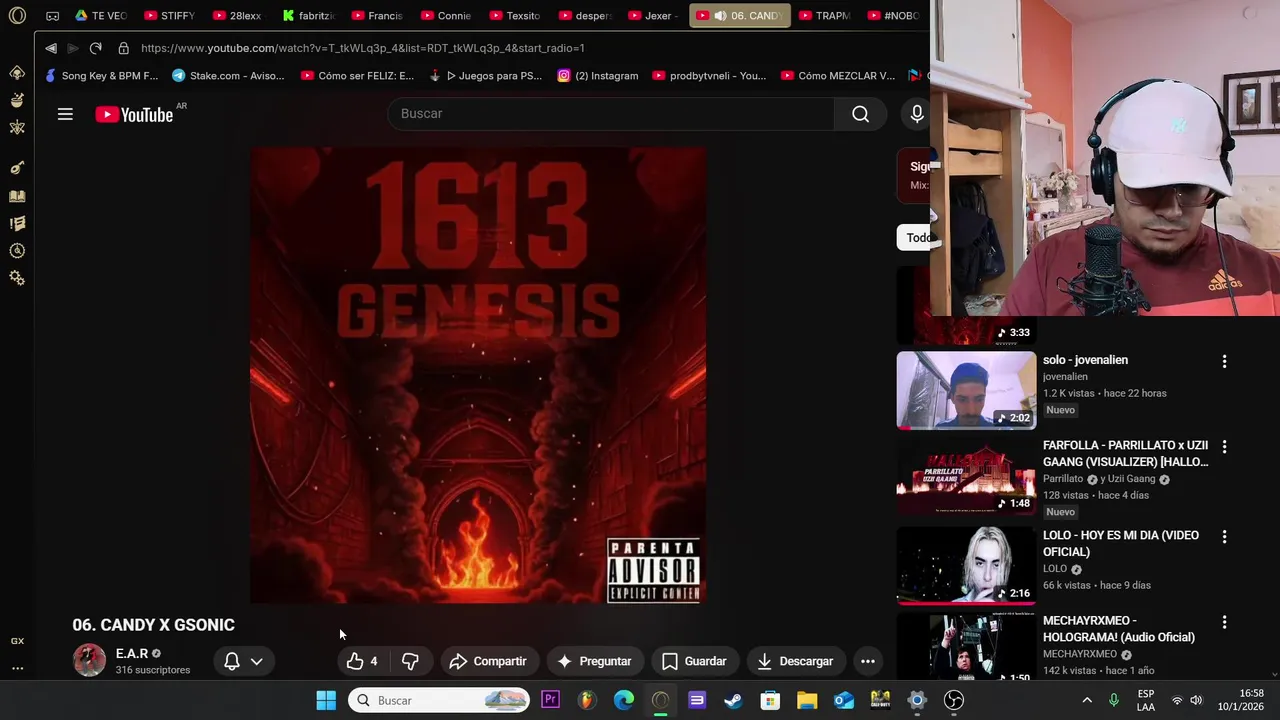
Task: Start voice search with the microphone
Action: (x=916, y=114)
